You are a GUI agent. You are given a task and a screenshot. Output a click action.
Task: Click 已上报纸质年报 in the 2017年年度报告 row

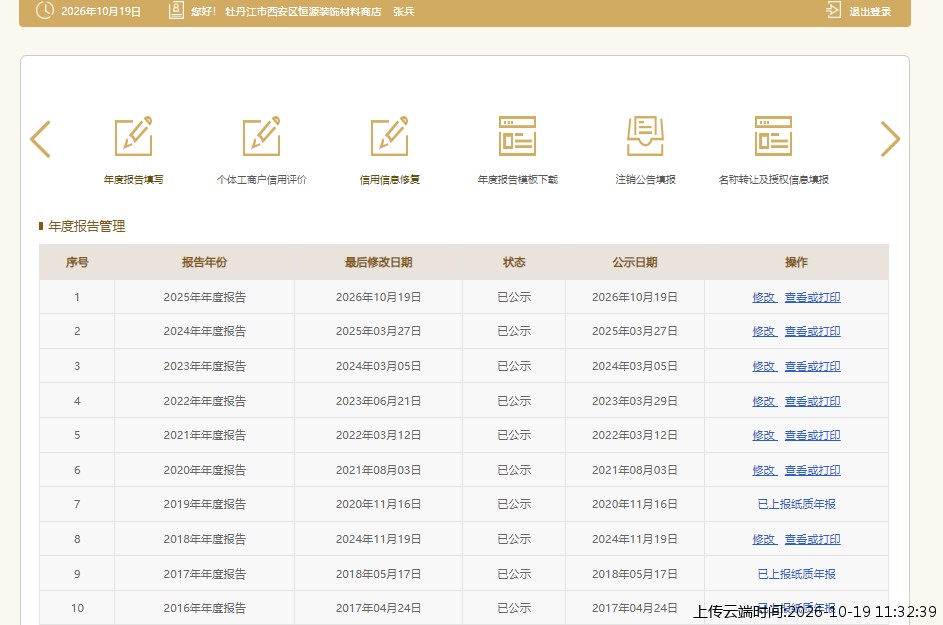click(x=796, y=574)
